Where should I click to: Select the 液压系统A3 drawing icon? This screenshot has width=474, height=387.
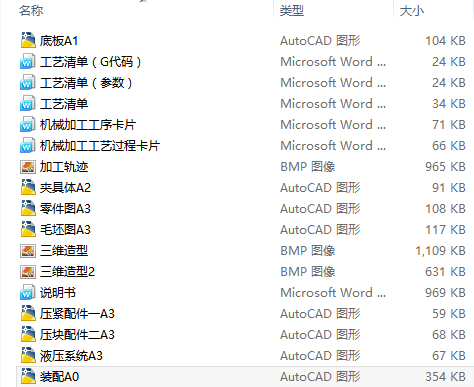[x=28, y=355]
